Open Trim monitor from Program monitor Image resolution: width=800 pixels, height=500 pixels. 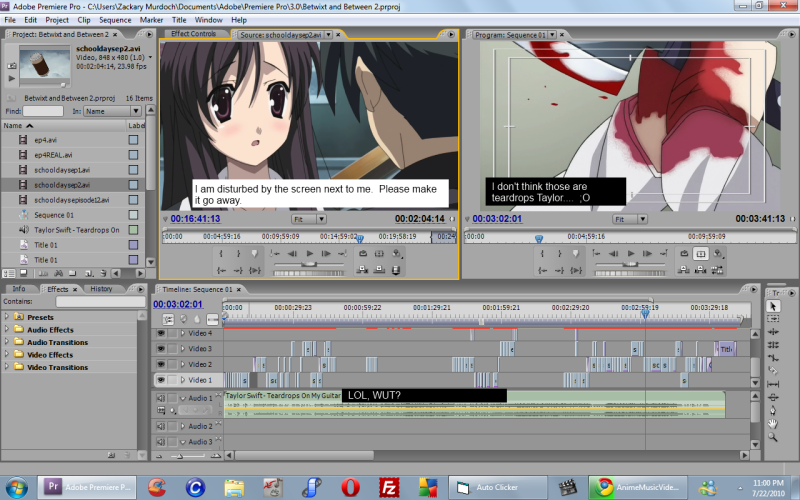pyautogui.click(x=717, y=269)
